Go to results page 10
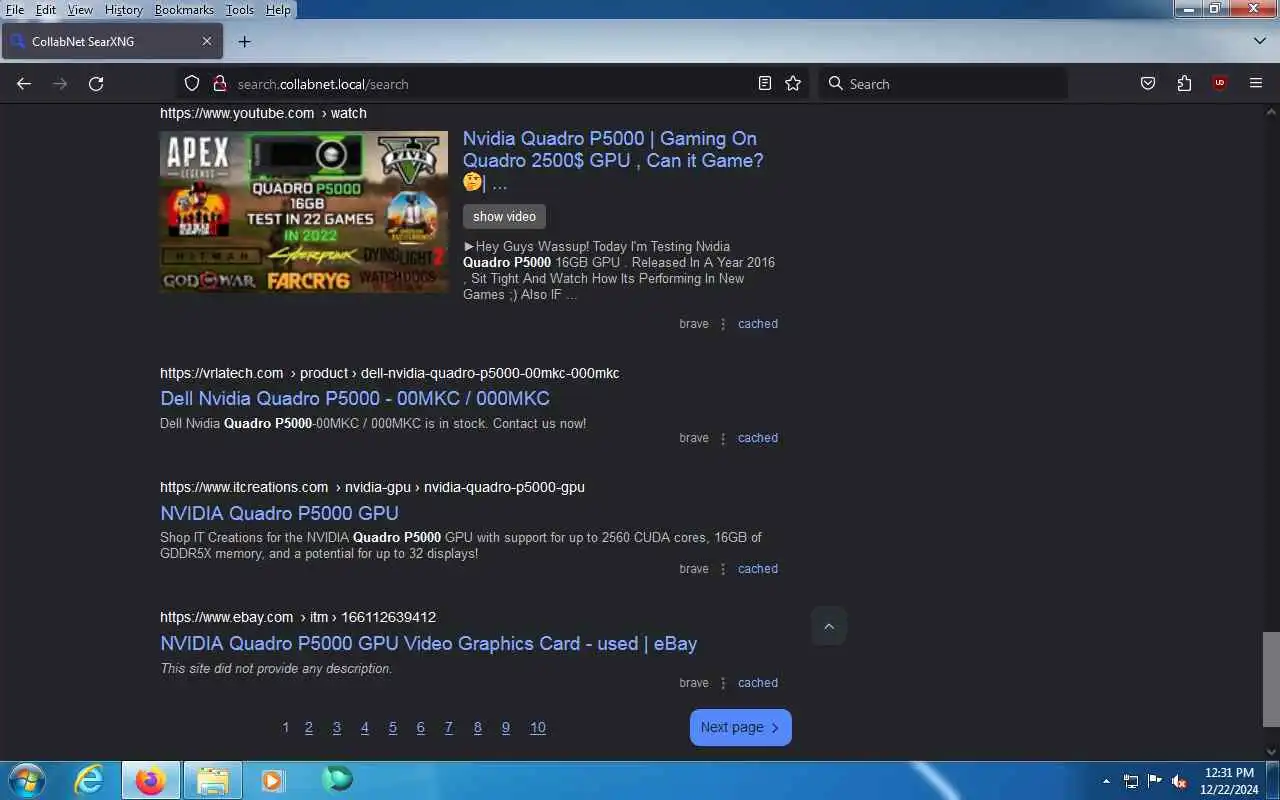Image resolution: width=1280 pixels, height=800 pixels. 538,728
